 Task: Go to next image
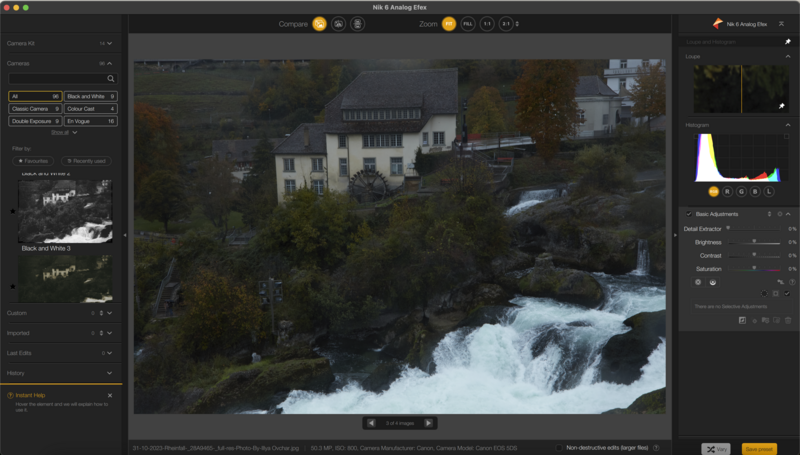tap(429, 423)
